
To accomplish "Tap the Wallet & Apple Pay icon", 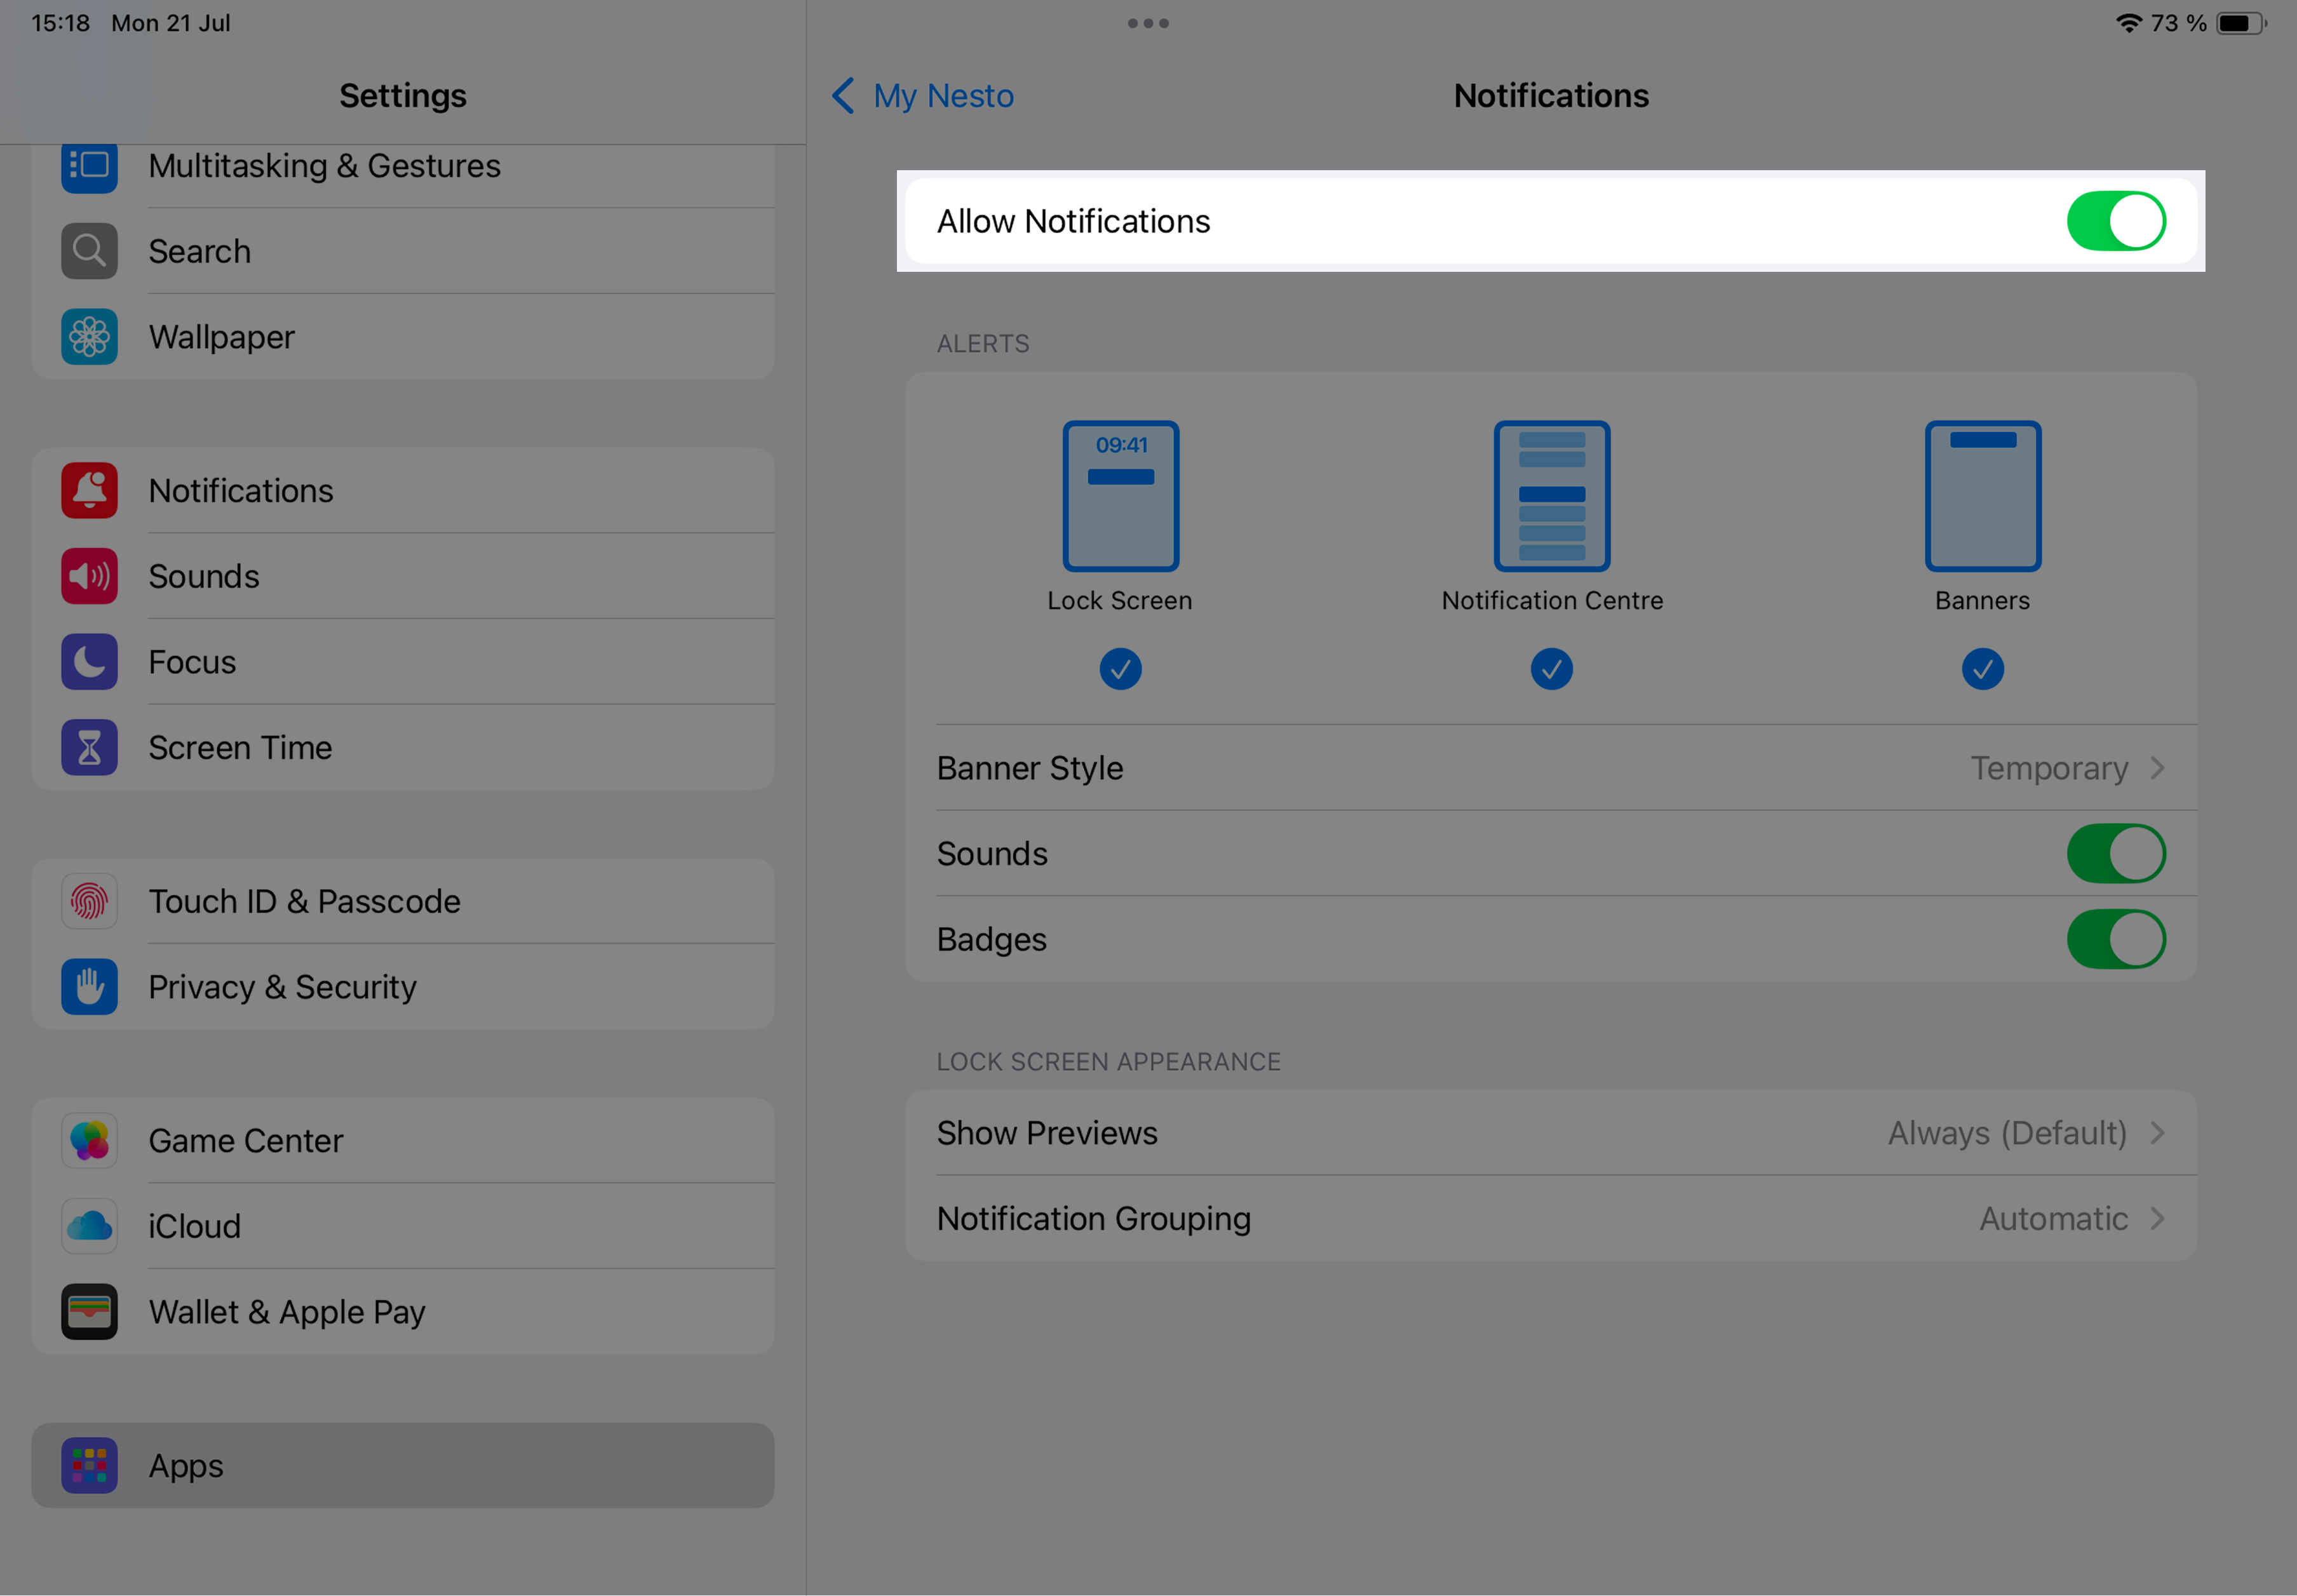I will (x=89, y=1311).
